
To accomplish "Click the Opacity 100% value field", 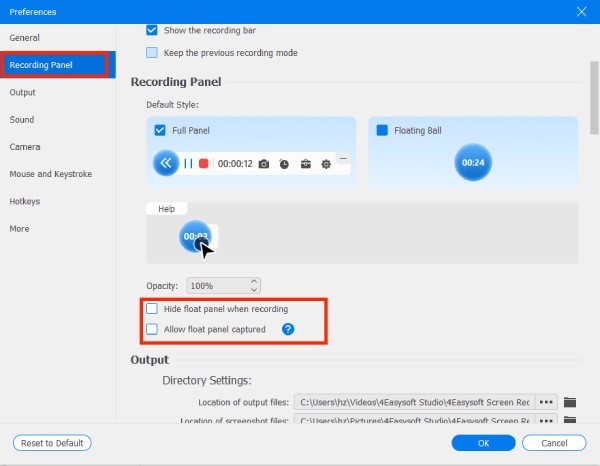I will click(223, 286).
